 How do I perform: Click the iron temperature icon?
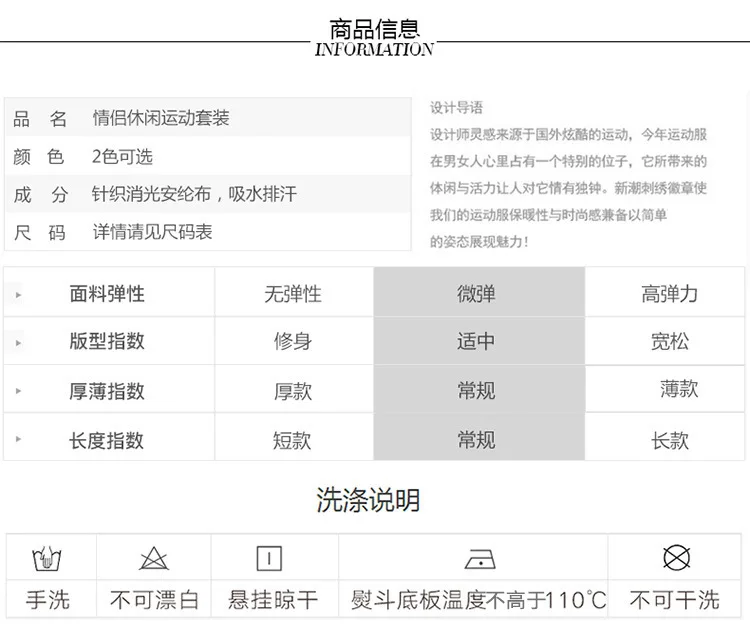480,559
